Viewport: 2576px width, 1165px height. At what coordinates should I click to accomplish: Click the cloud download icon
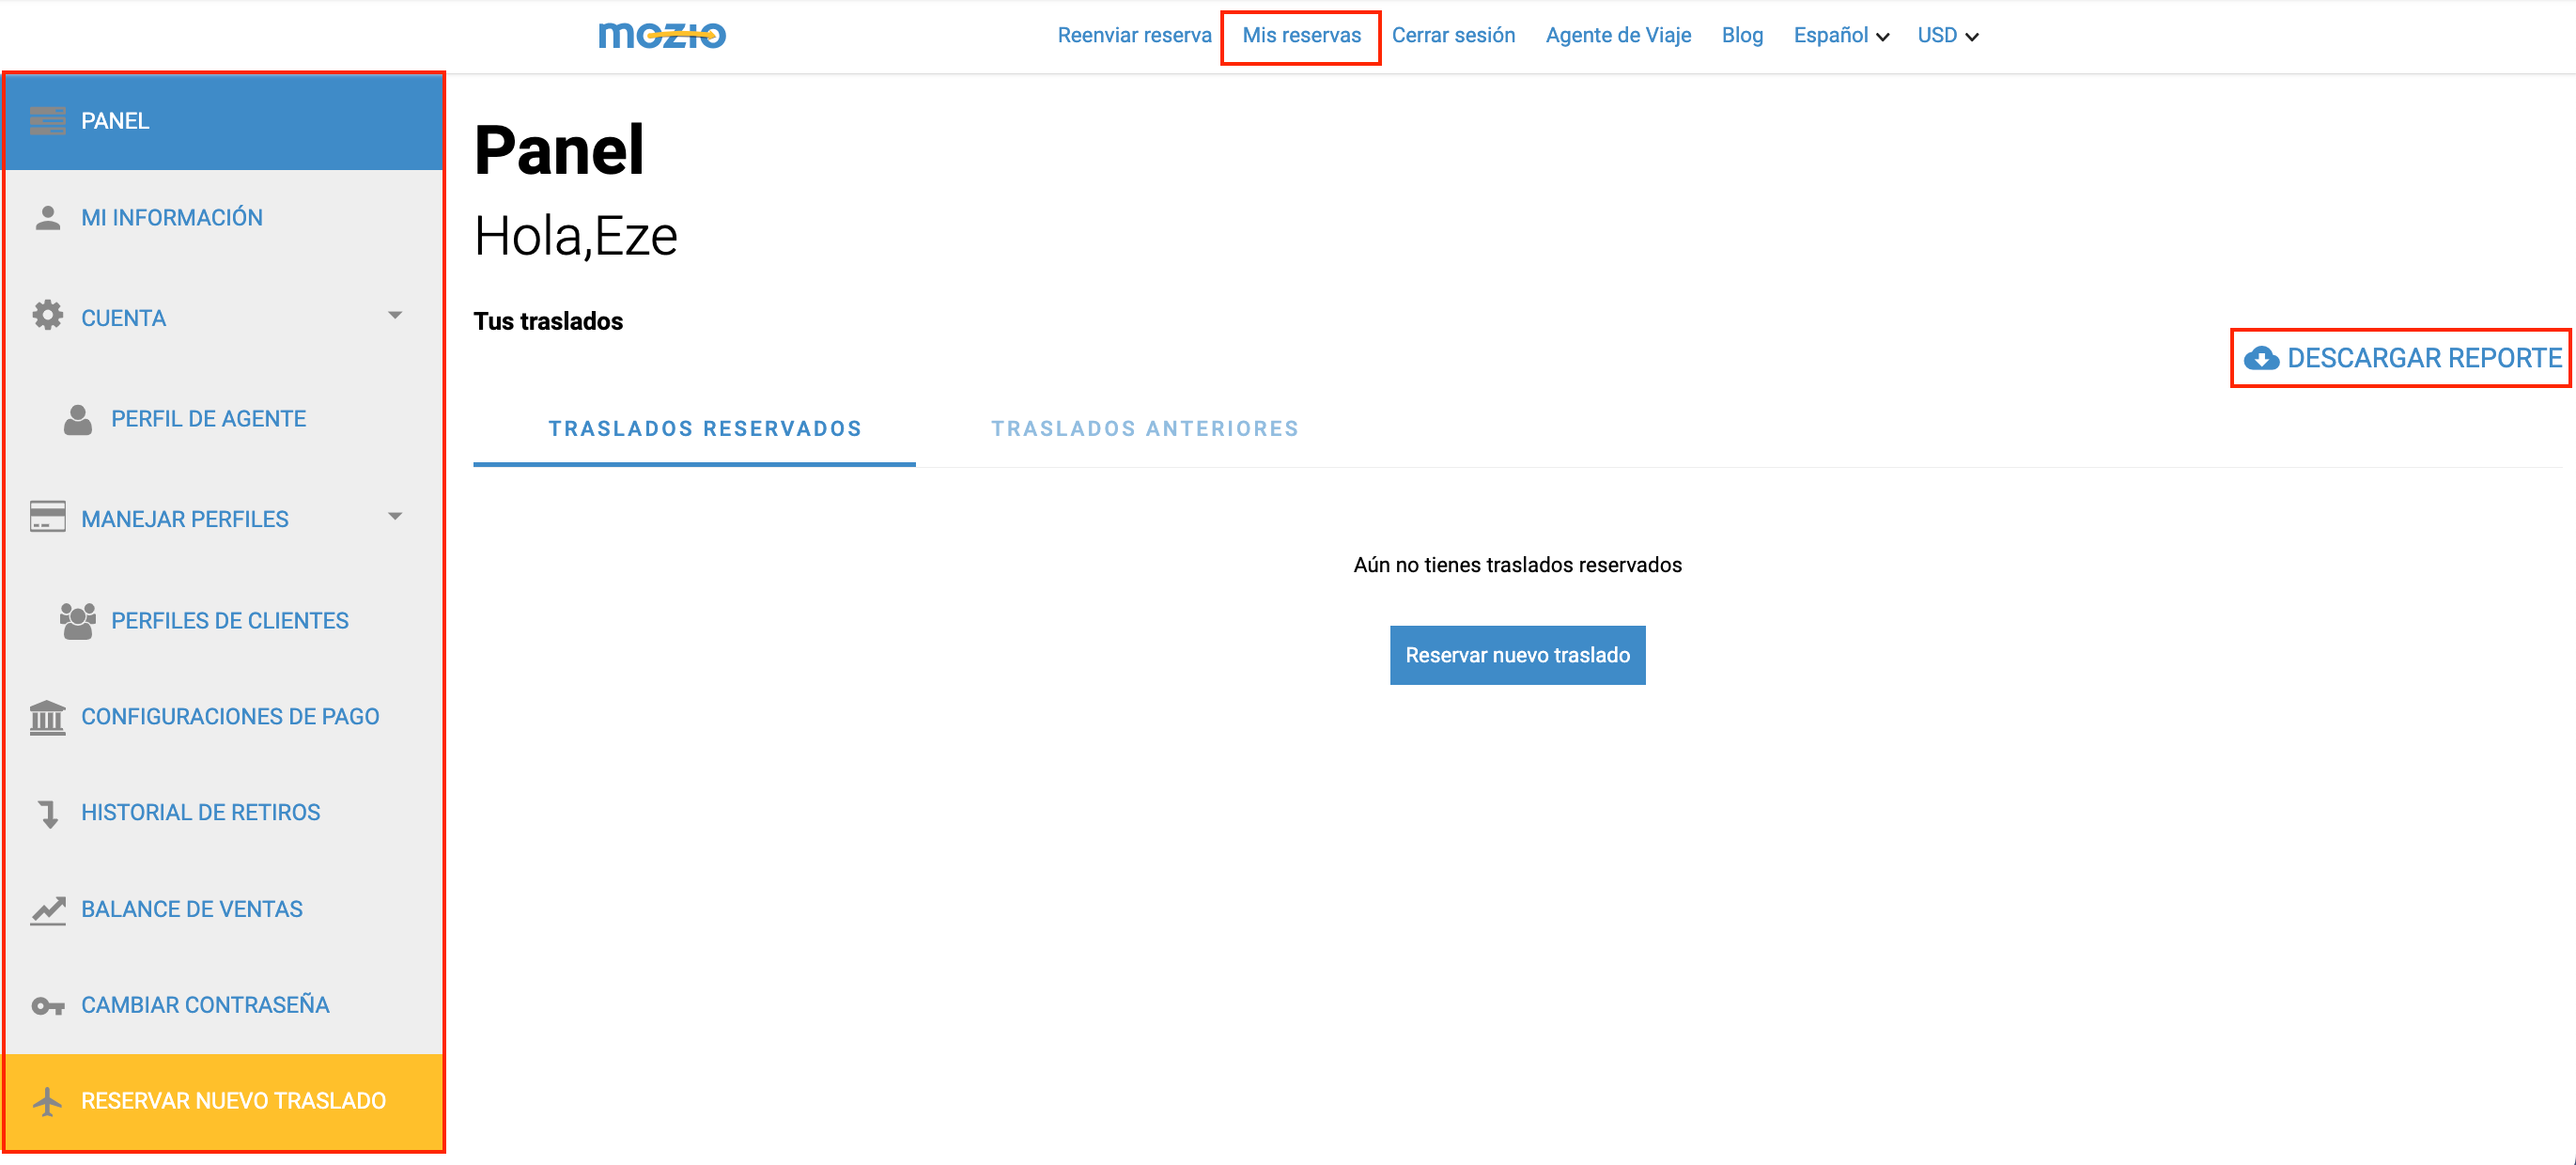tap(2261, 358)
